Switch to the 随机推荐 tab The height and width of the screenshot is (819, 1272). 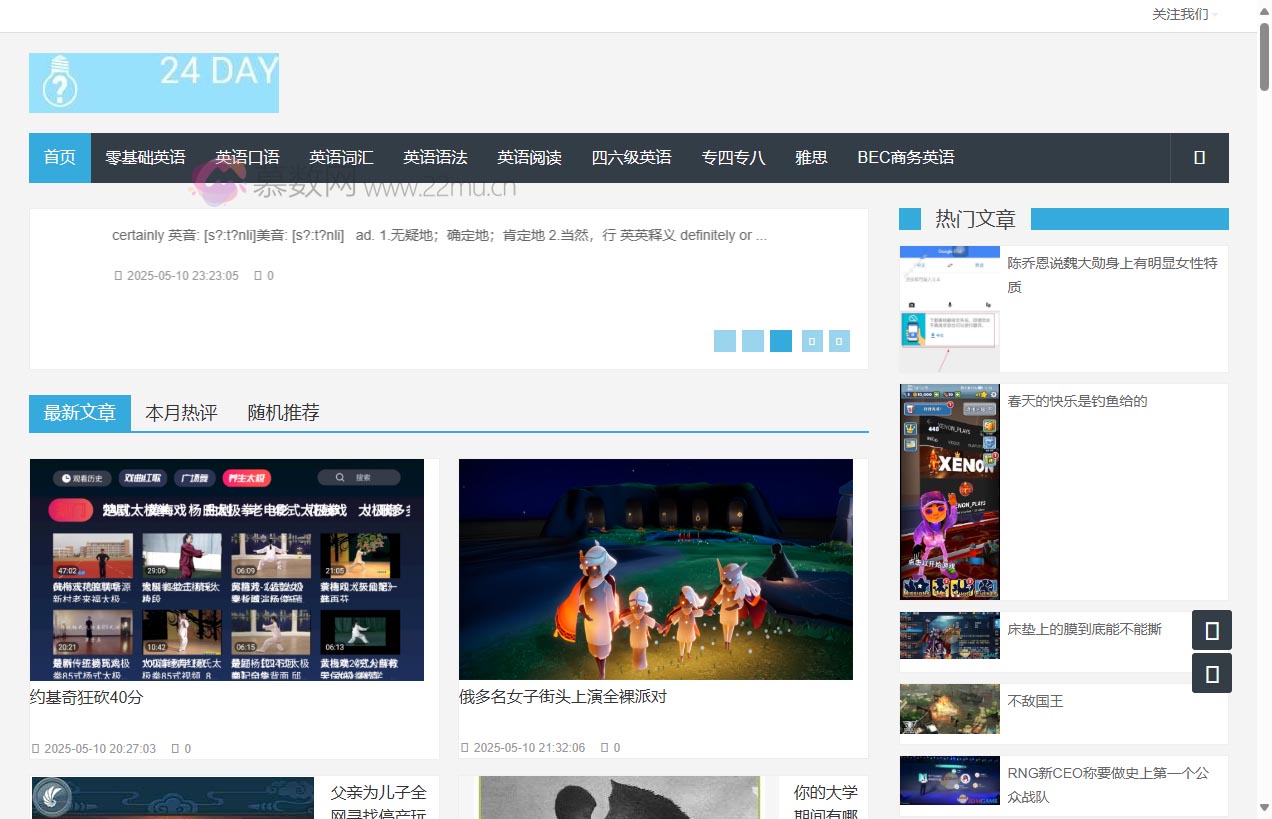pos(283,413)
